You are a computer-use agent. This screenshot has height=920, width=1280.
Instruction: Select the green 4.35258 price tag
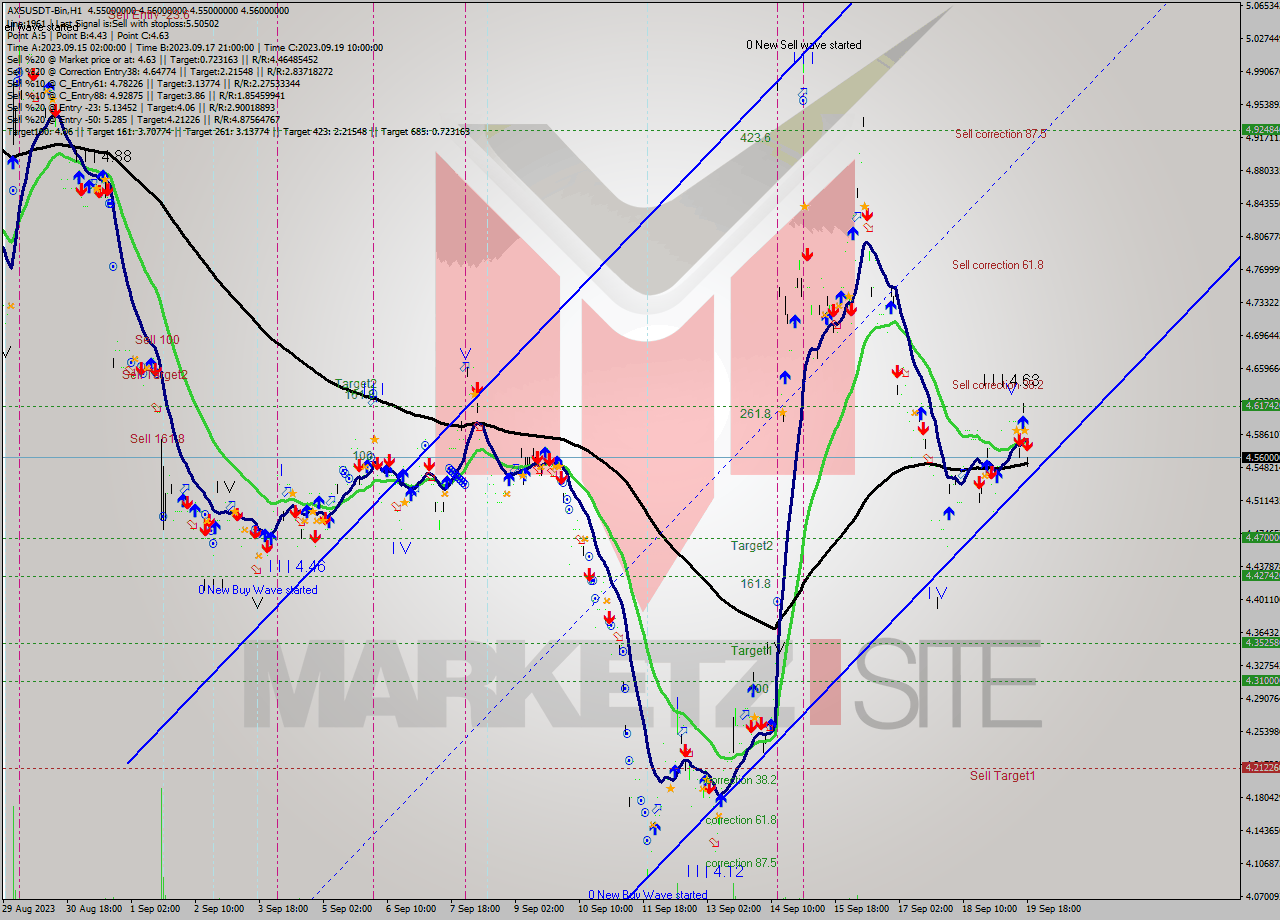[x=1261, y=643]
